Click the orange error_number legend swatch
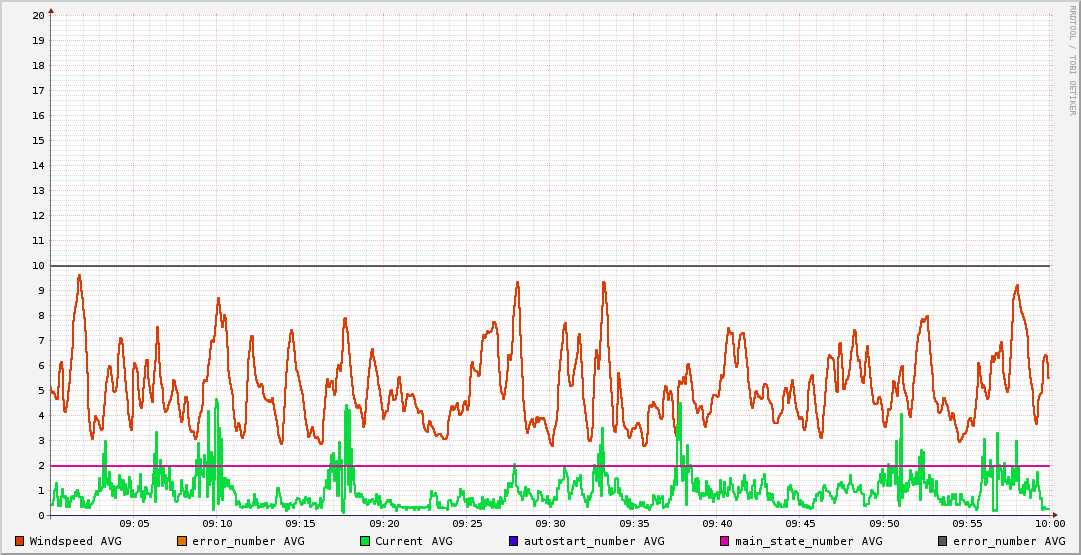Viewport: 1081px width, 555px height. [181, 541]
